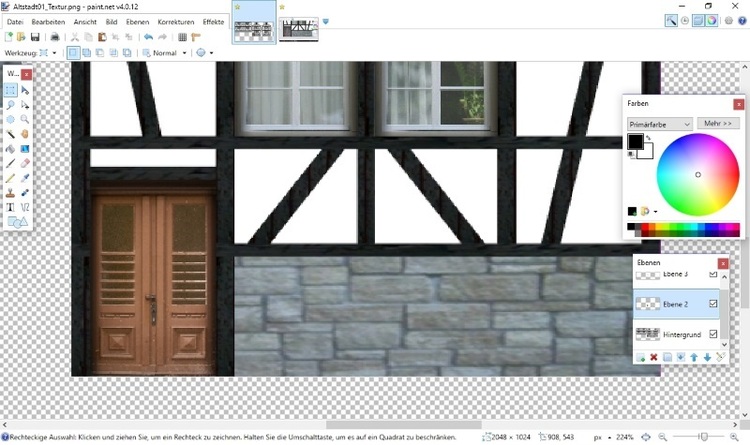
Task: Activate the Color Picker eyedropper tool
Action: 24,178
